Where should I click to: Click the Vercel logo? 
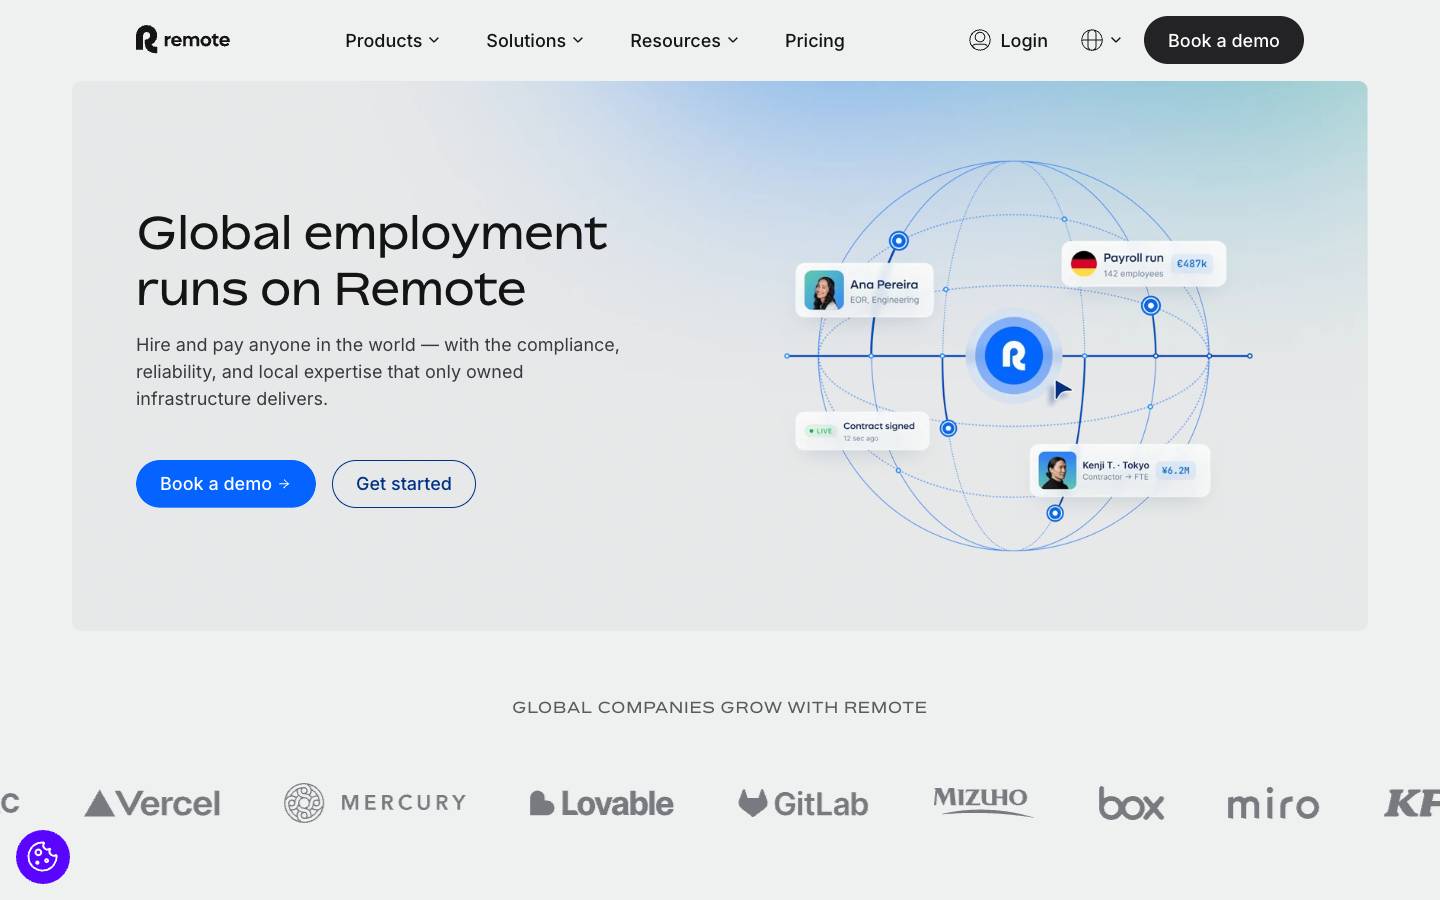(152, 803)
